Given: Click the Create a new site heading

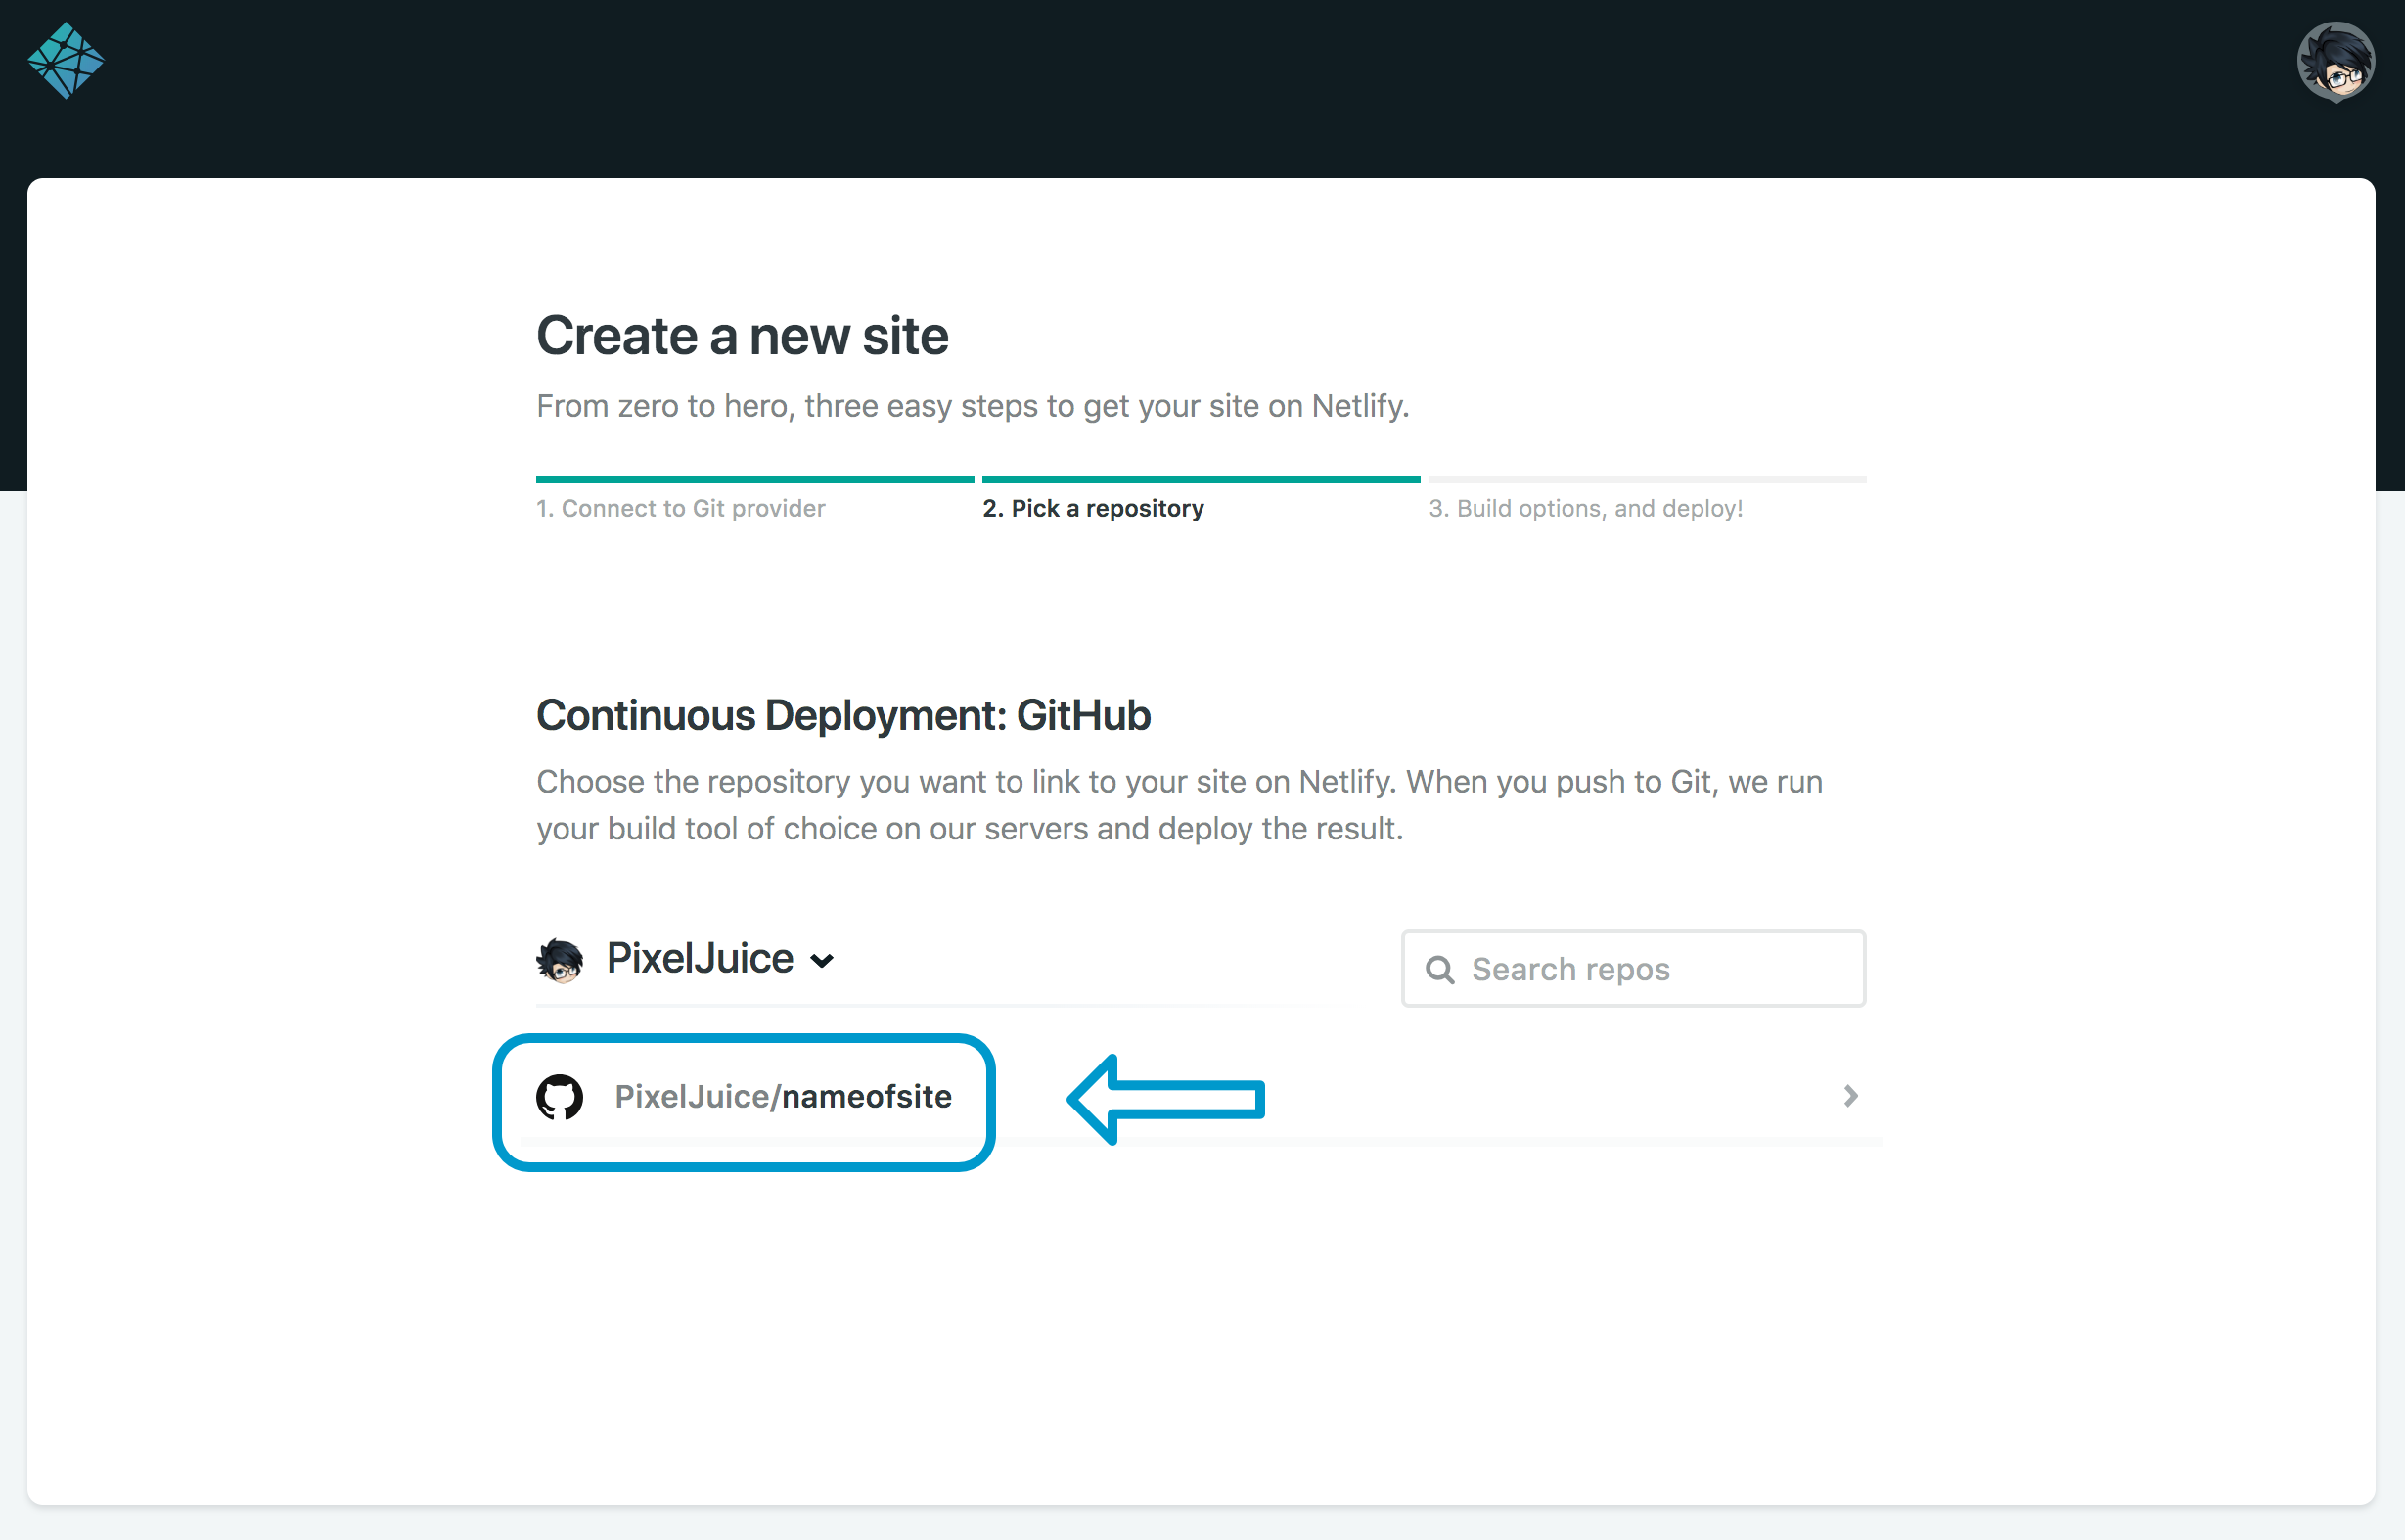Looking at the screenshot, I should point(742,335).
